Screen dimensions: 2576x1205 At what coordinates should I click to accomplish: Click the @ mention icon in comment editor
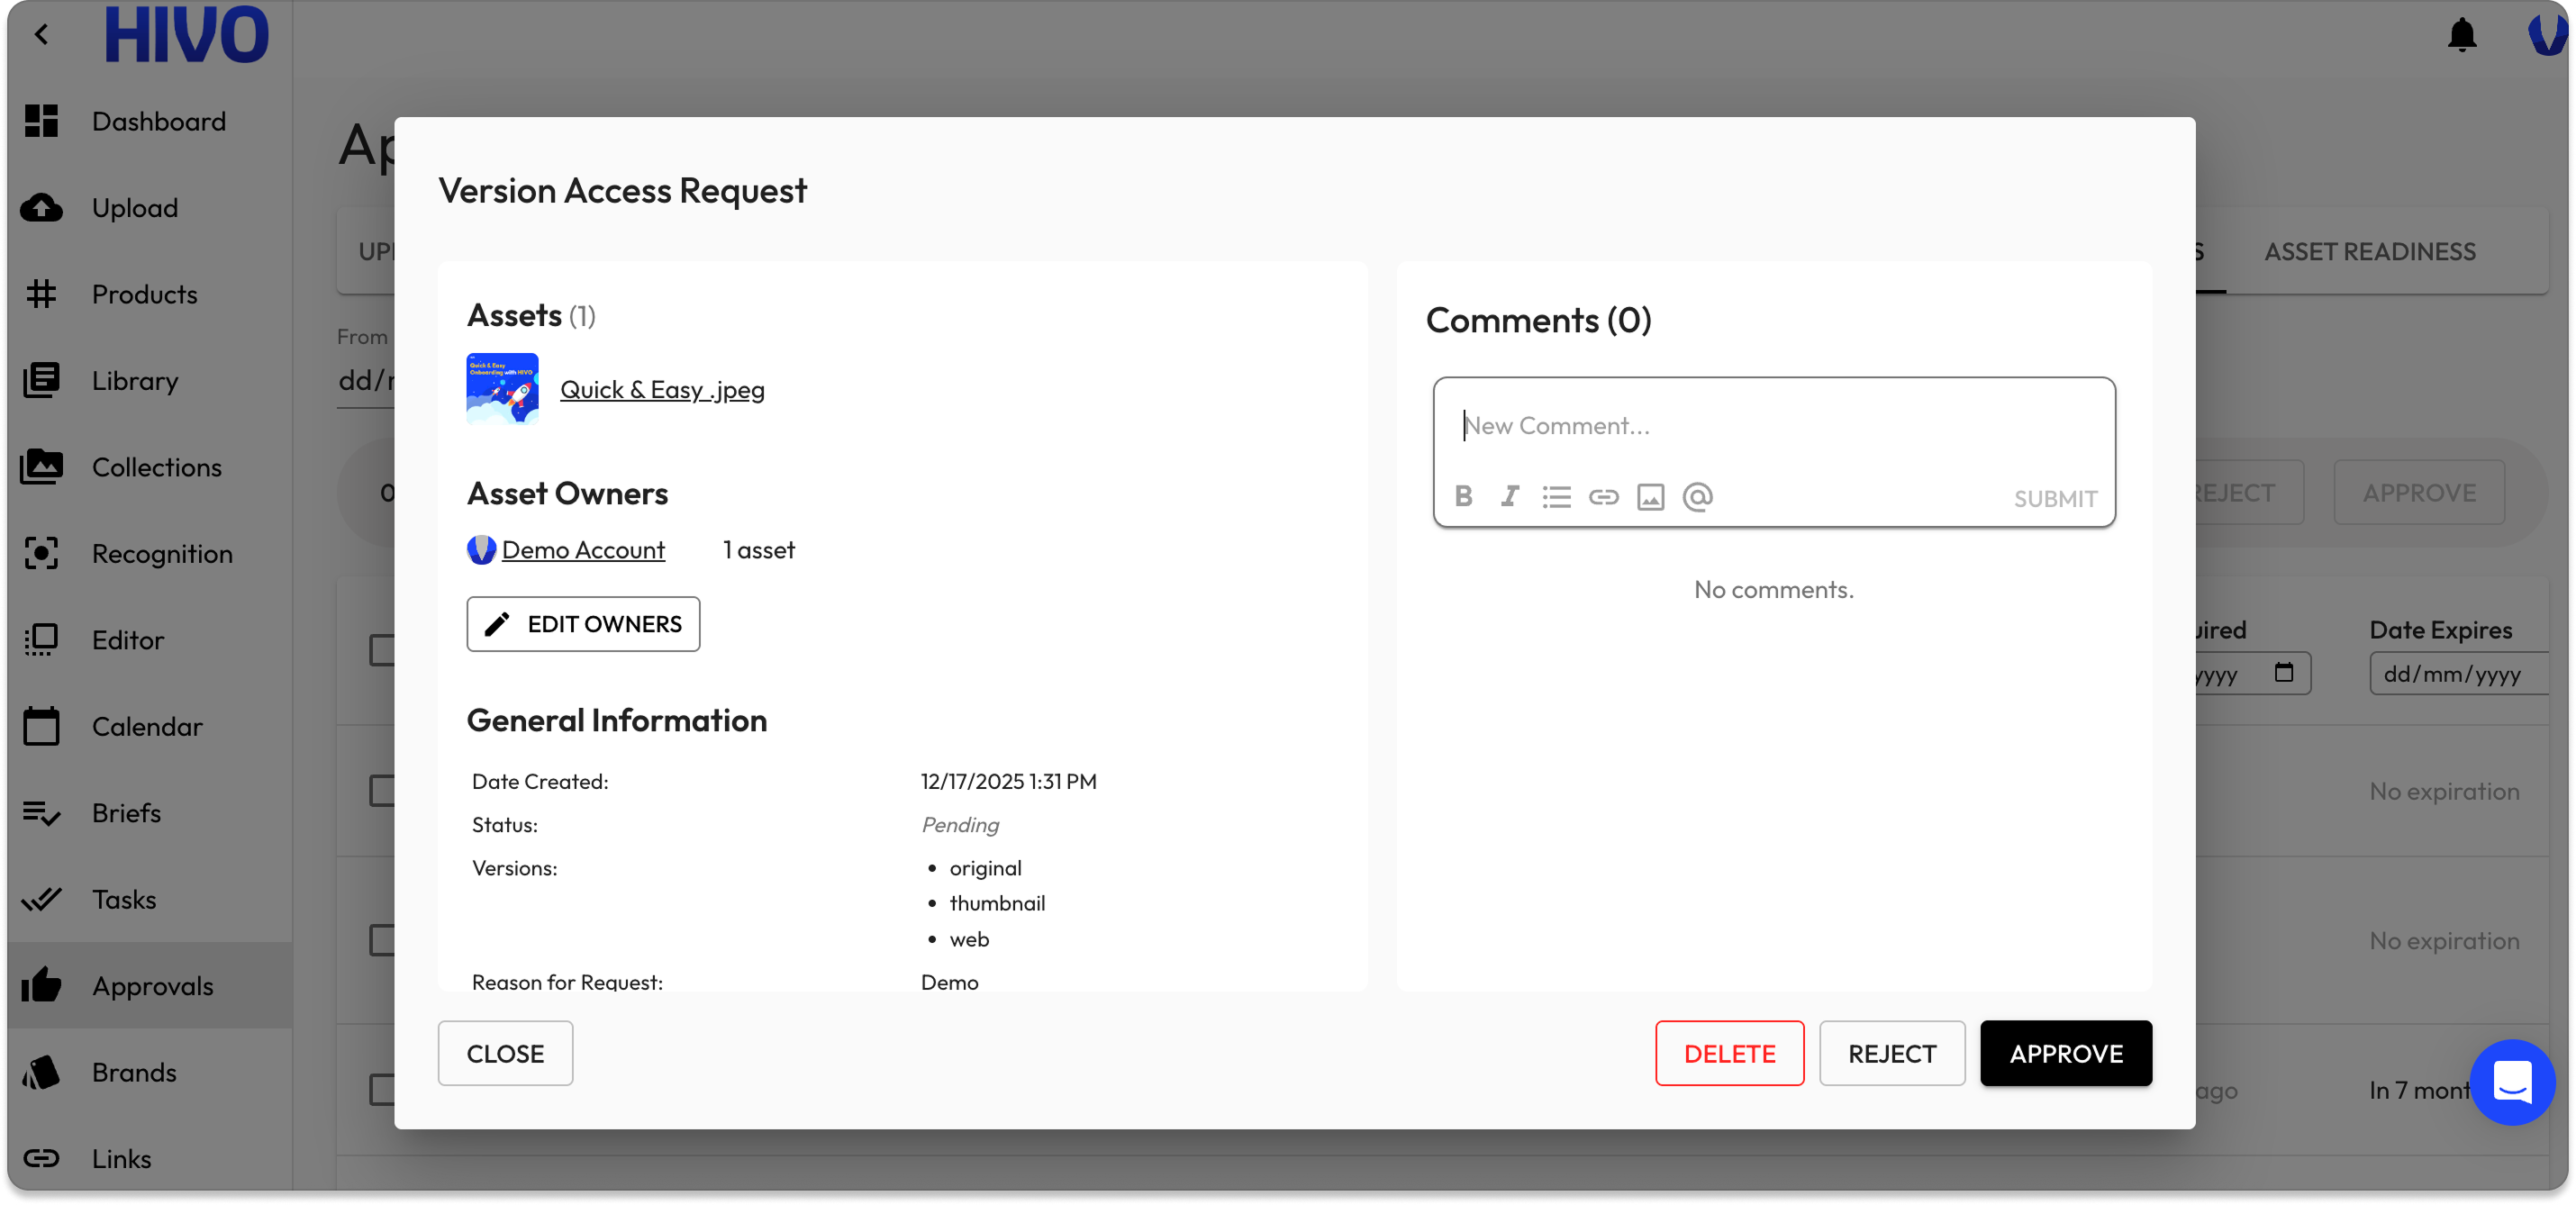[x=1697, y=496]
